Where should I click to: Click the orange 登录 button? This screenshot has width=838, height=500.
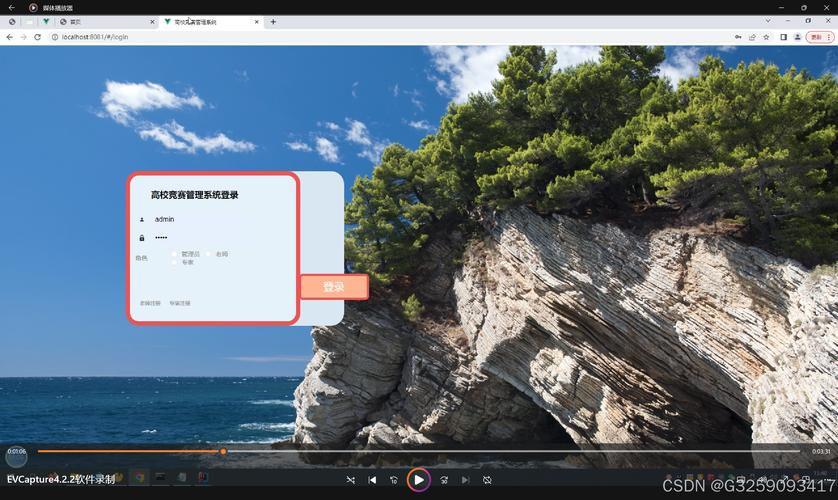(334, 287)
